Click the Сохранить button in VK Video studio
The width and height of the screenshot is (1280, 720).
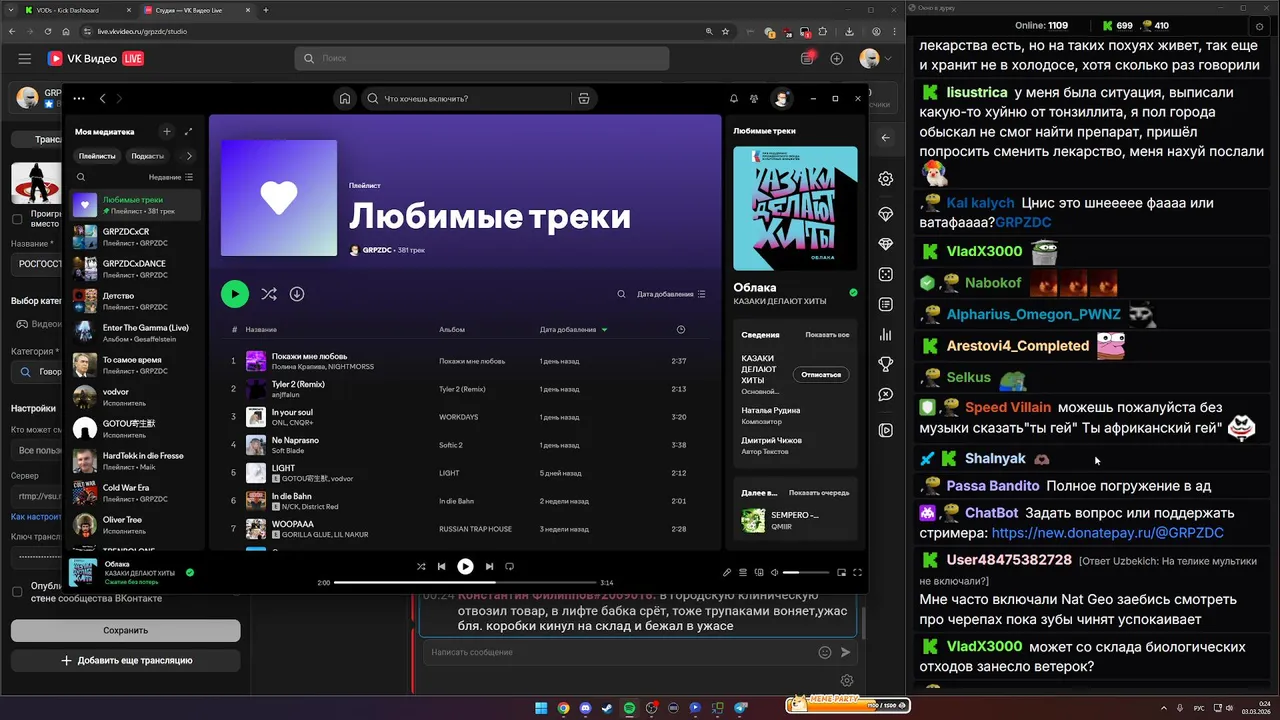[125, 630]
